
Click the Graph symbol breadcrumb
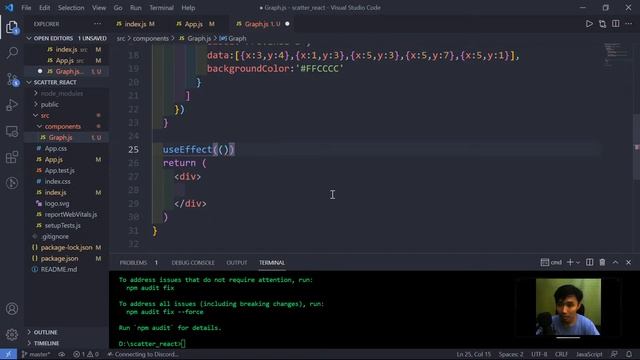pyautogui.click(x=233, y=38)
